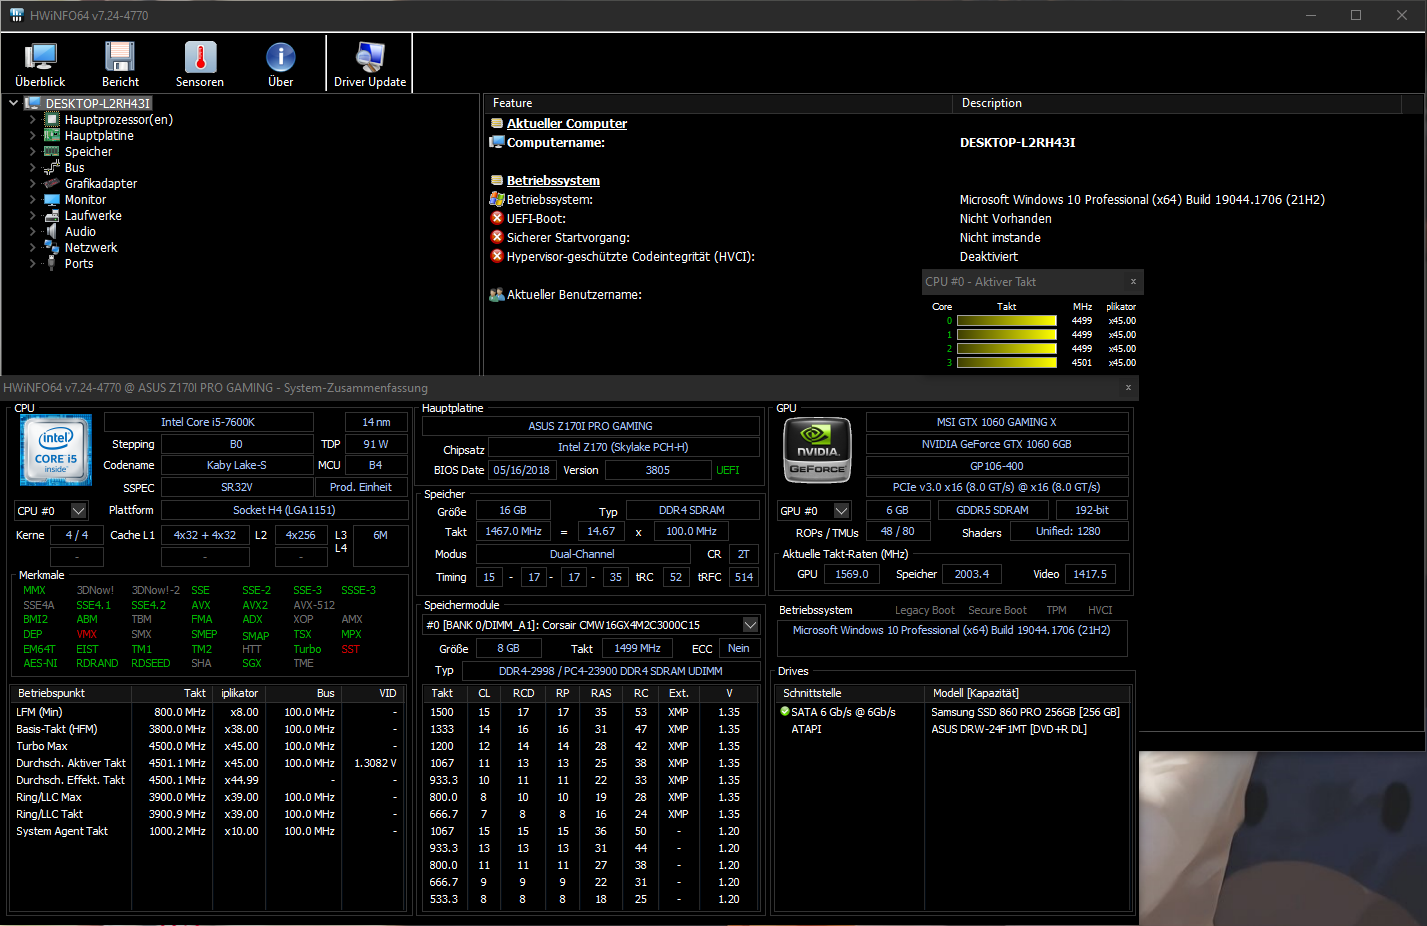This screenshot has width=1427, height=926.
Task: Click the NVIDIA GeForce logo badge
Action: tap(817, 451)
